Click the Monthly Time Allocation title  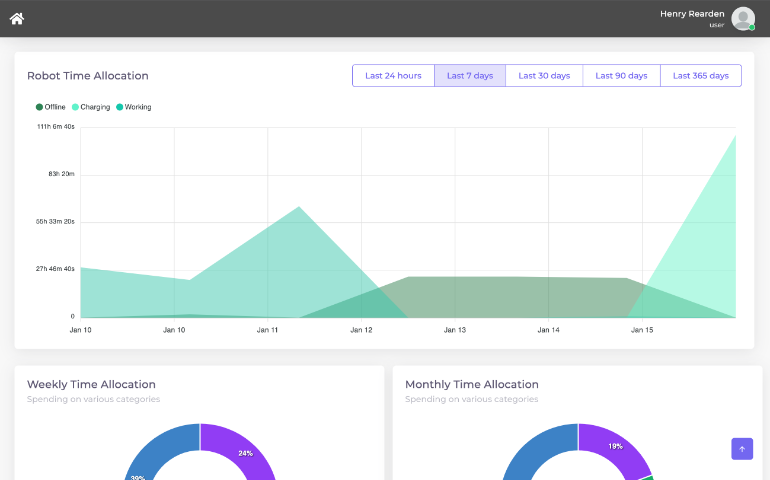coord(472,384)
